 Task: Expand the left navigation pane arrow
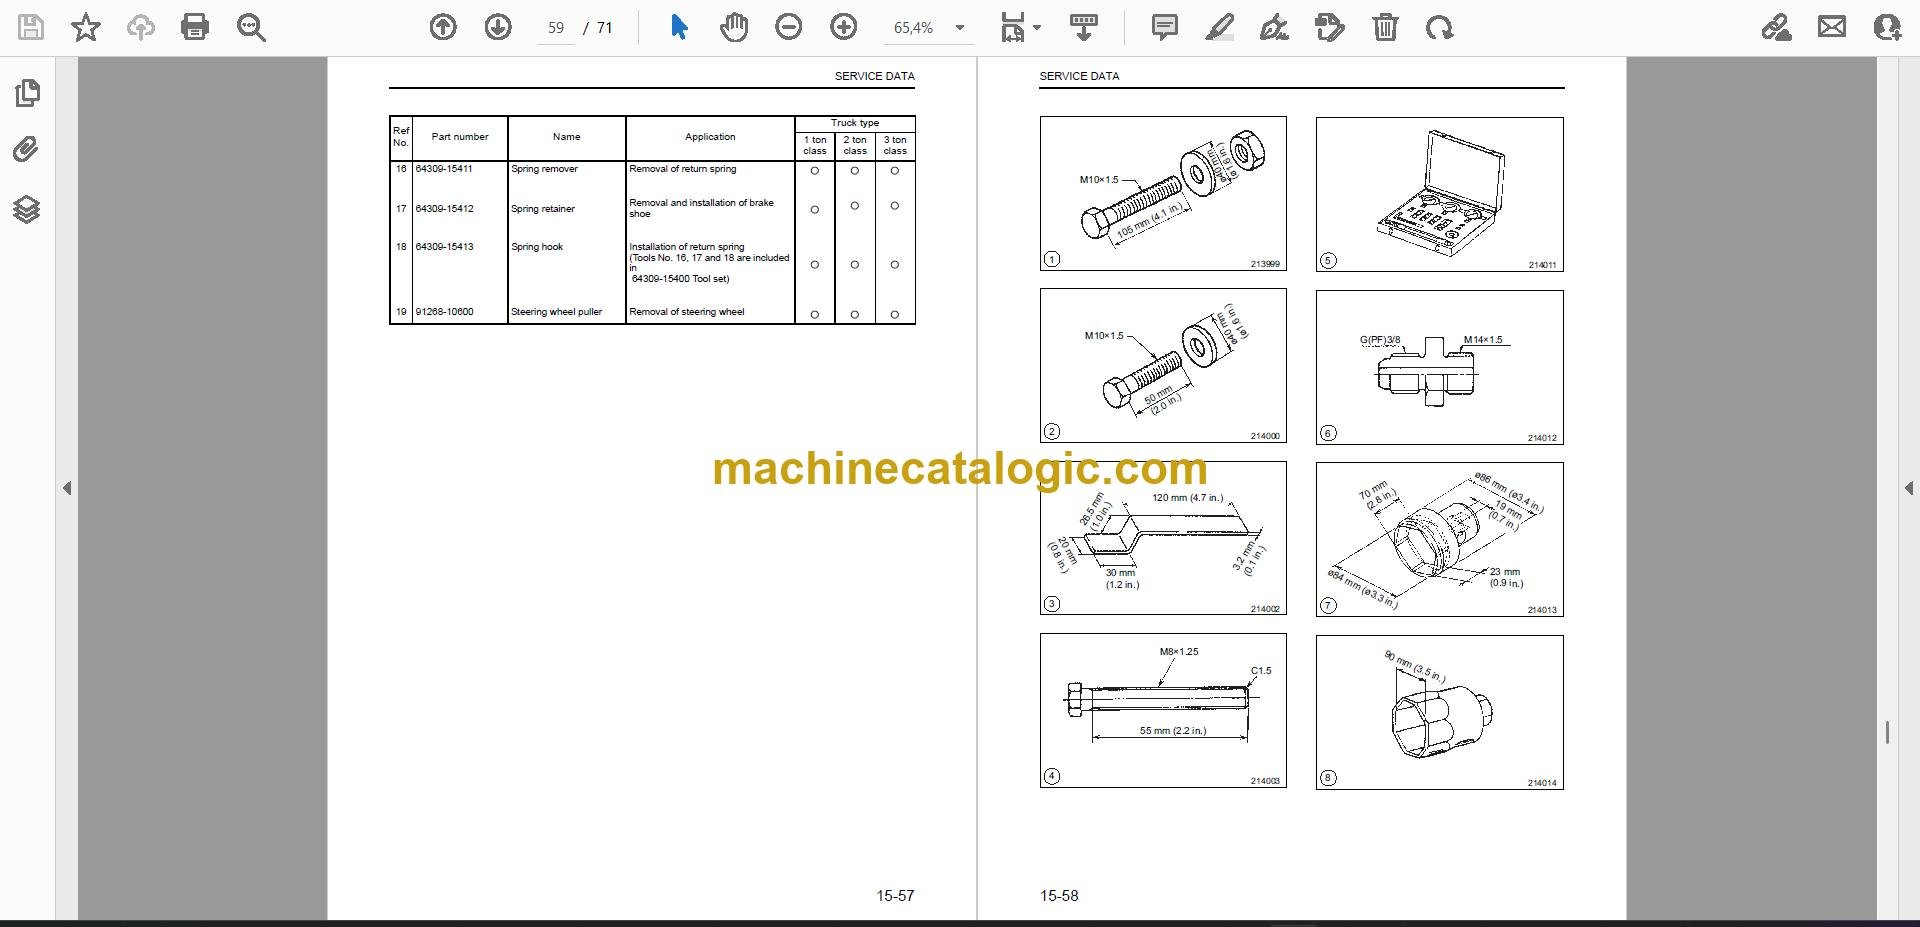[x=67, y=488]
